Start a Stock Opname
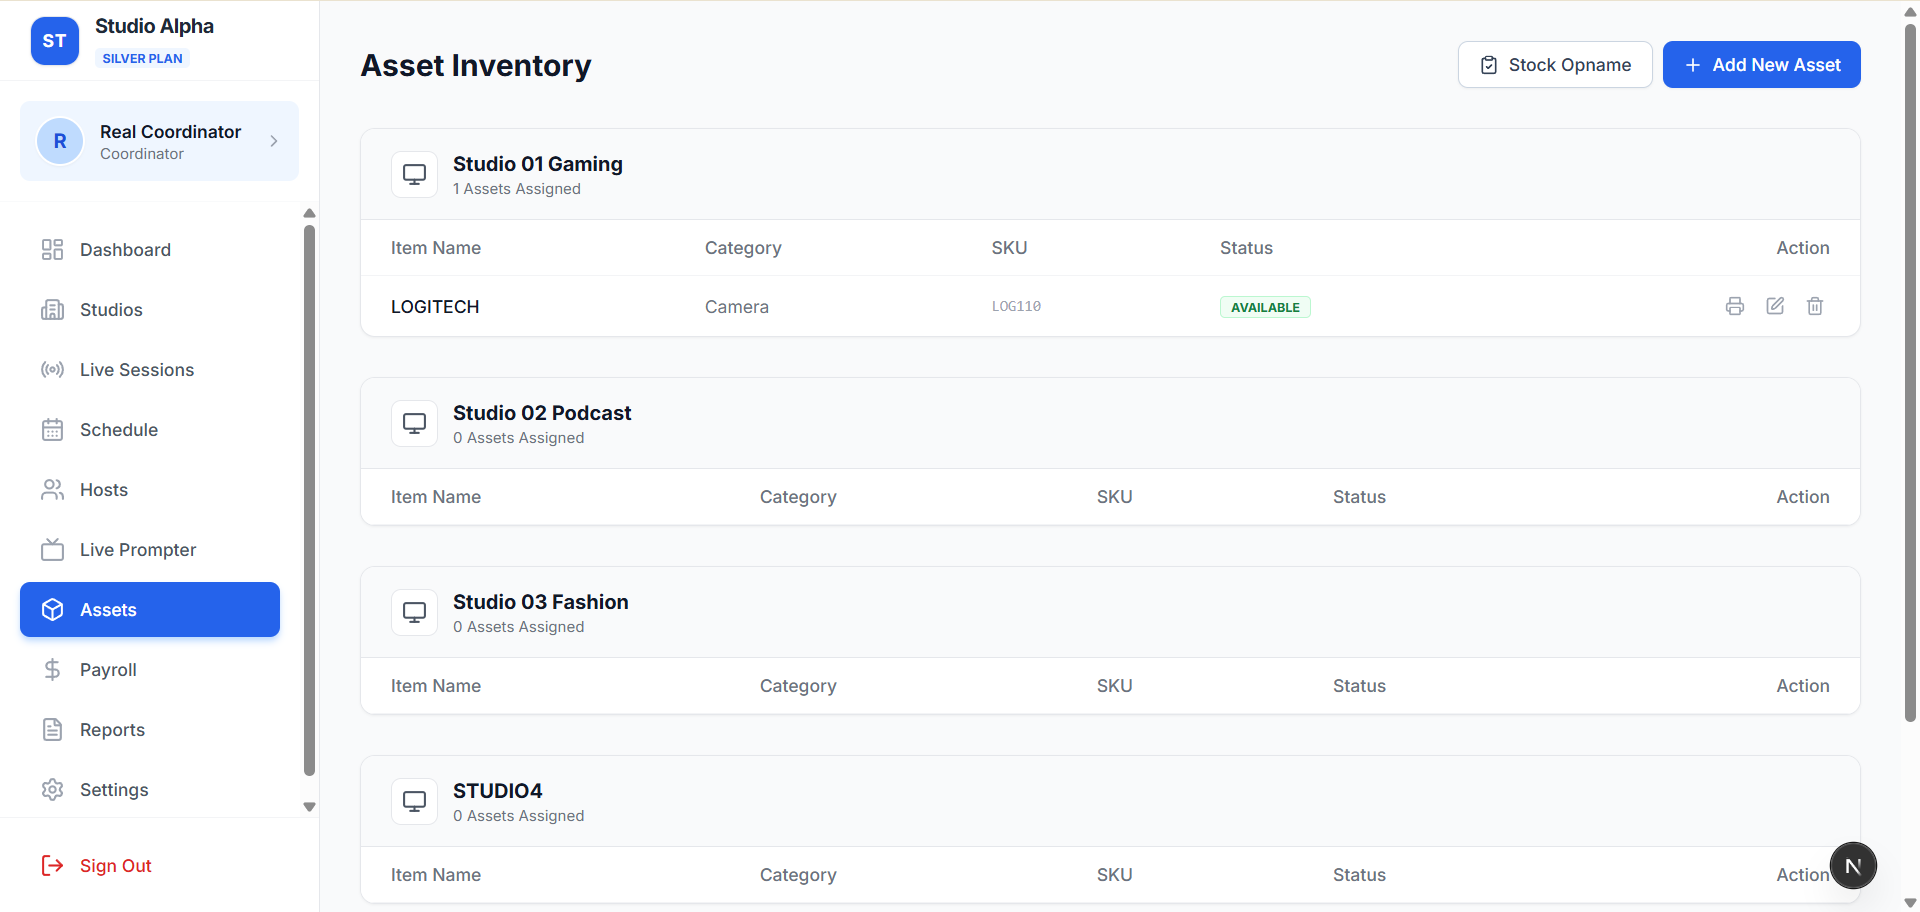 (x=1555, y=65)
